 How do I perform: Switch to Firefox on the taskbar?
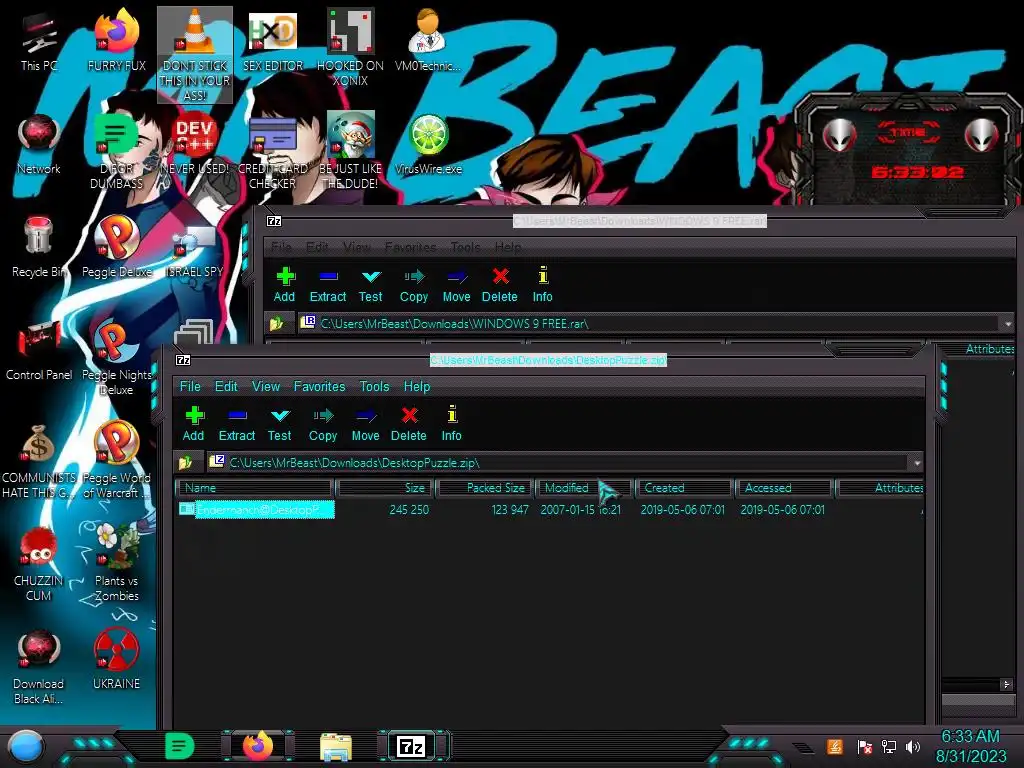coord(258,746)
